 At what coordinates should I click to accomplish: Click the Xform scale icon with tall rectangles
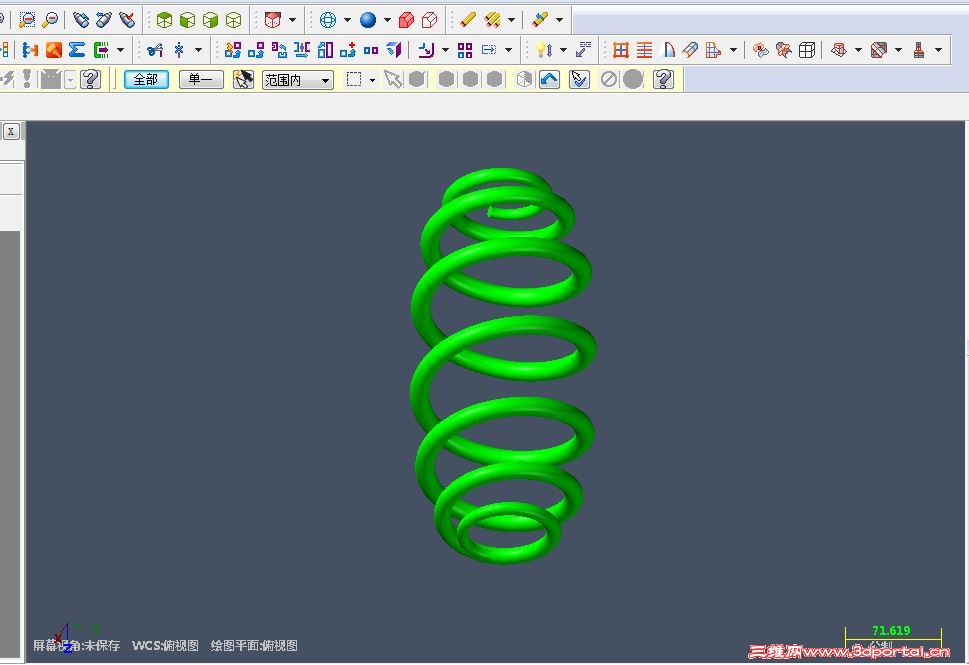[325, 50]
